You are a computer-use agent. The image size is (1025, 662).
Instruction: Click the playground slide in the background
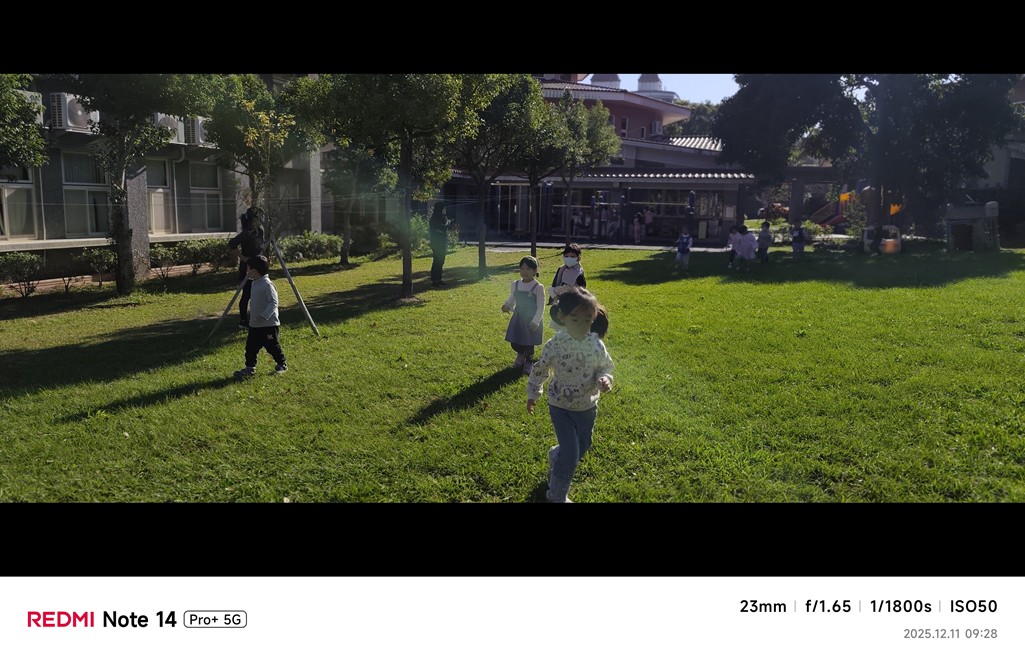click(833, 208)
